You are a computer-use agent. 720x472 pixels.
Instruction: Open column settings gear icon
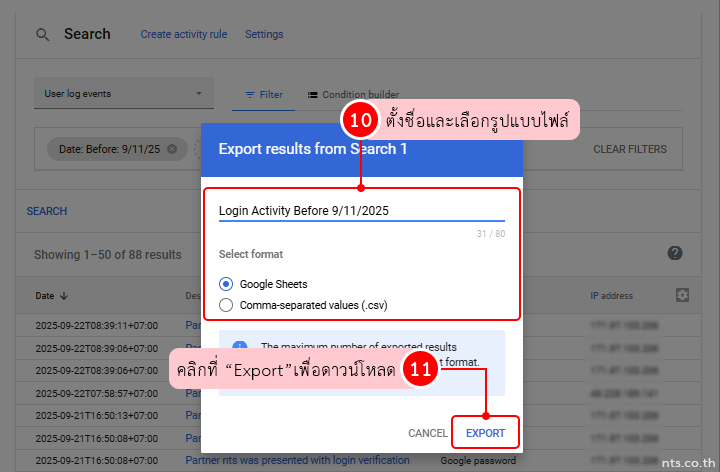coord(683,295)
